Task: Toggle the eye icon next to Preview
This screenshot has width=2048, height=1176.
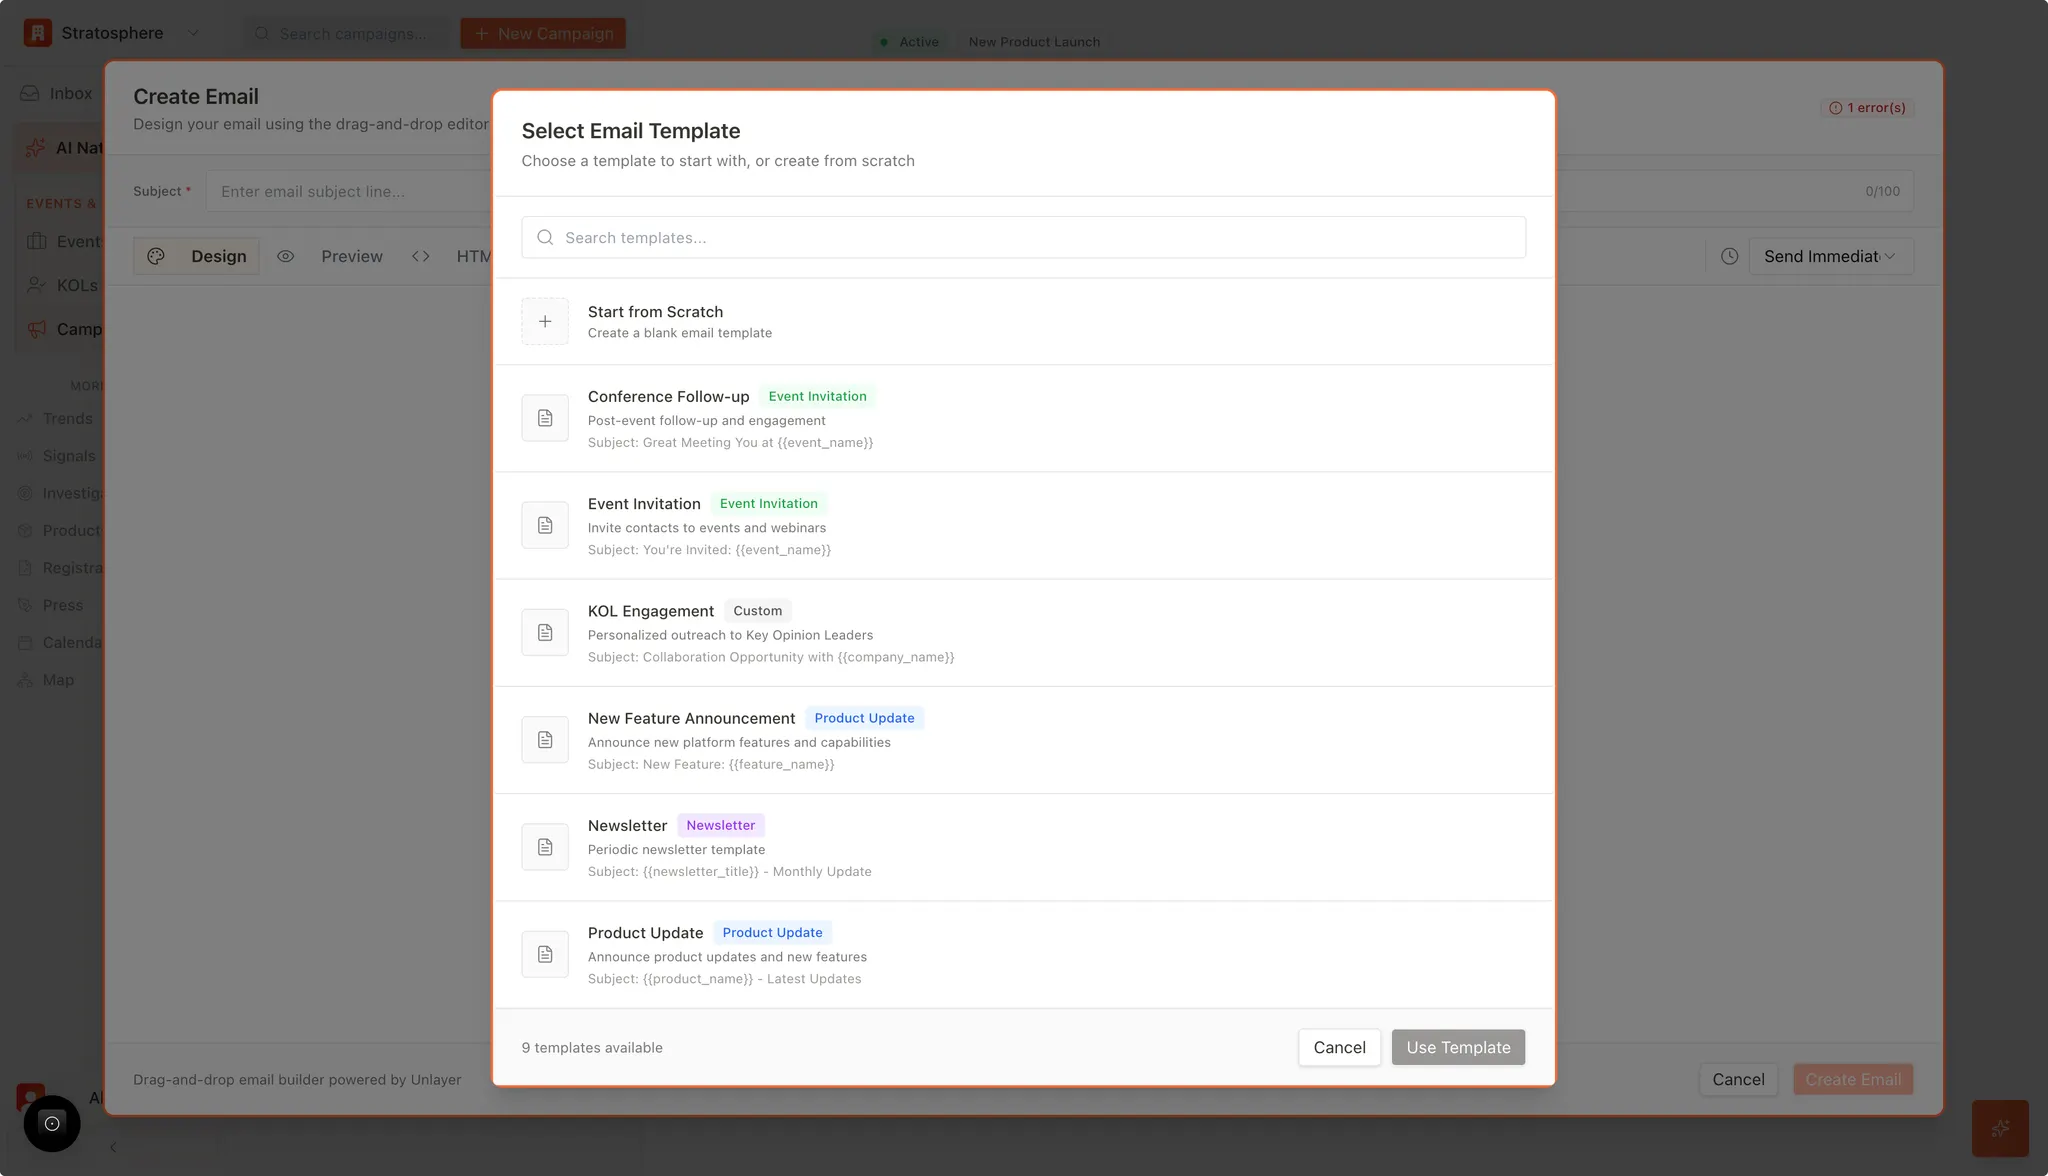Action: [x=286, y=256]
